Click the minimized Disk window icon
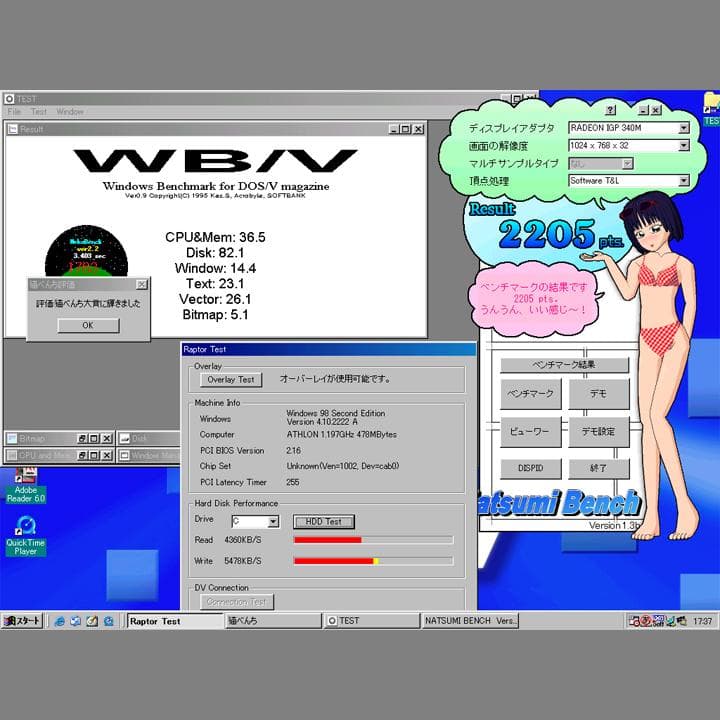 [x=124, y=439]
